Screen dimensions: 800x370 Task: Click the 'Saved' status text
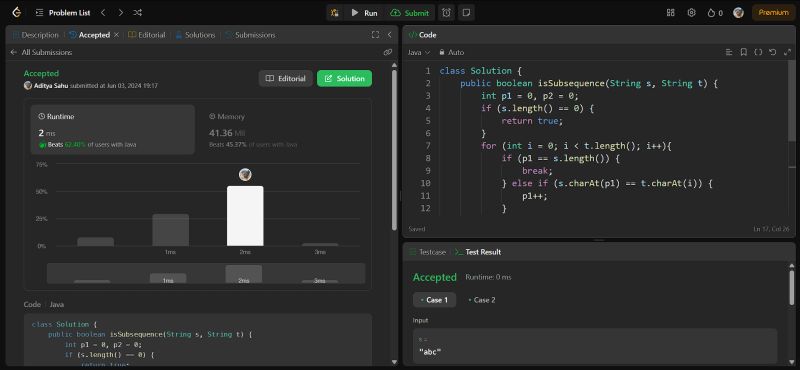[417, 229]
